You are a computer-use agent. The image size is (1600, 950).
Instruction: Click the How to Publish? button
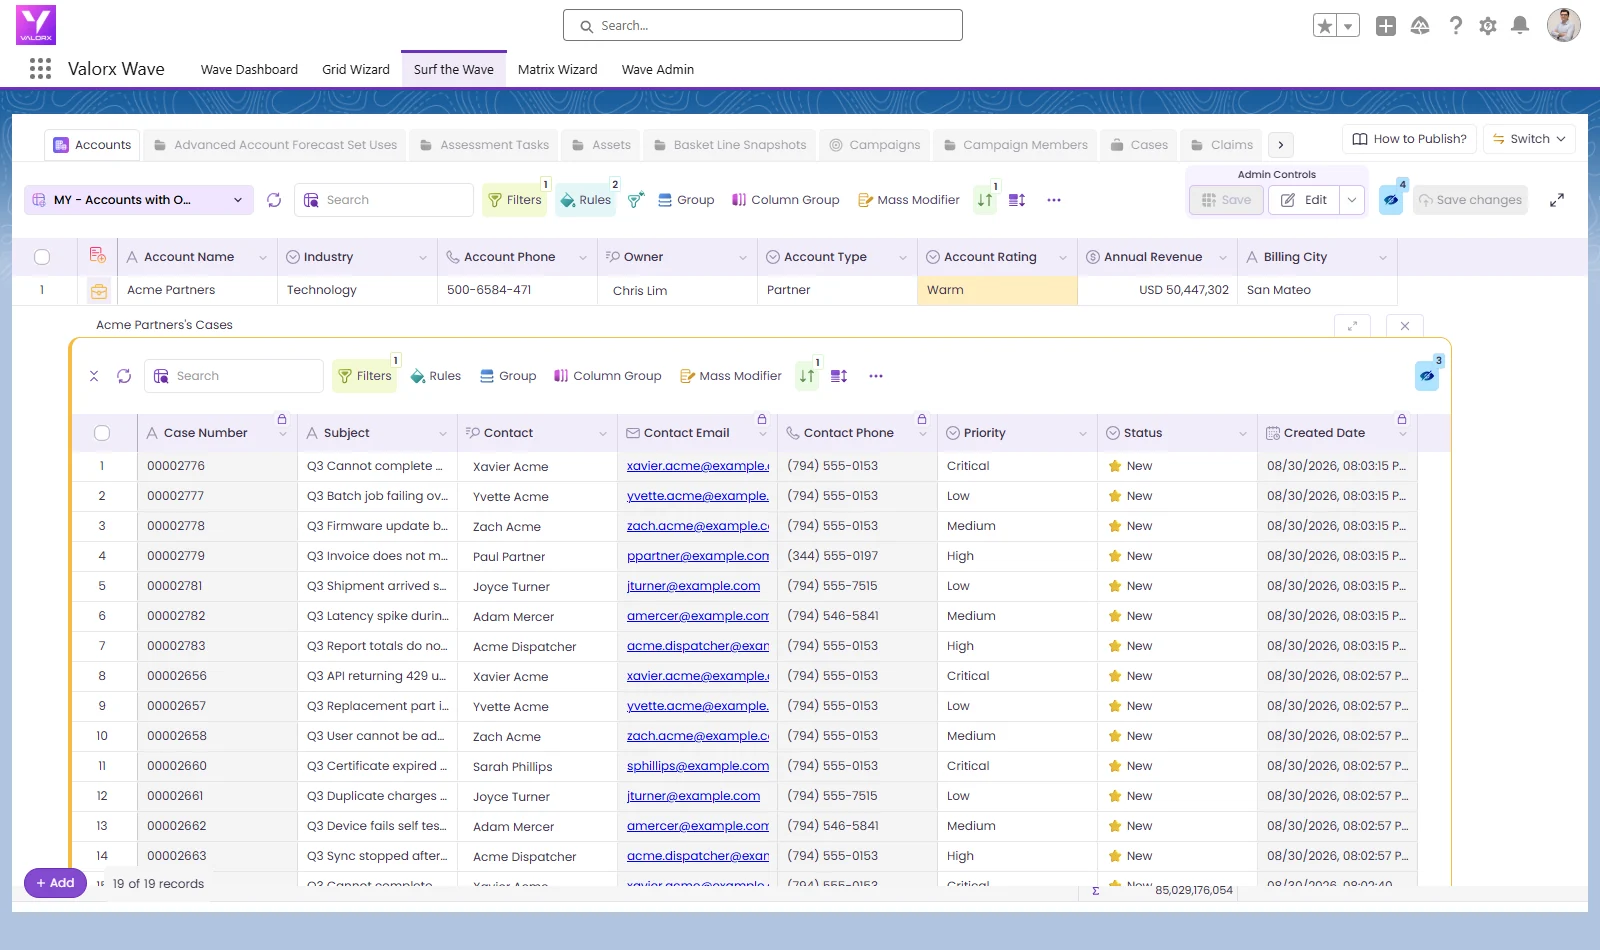(1409, 139)
